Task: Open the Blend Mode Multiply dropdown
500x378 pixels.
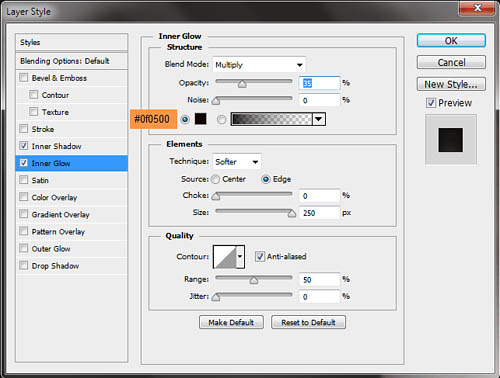Action: coord(259,65)
